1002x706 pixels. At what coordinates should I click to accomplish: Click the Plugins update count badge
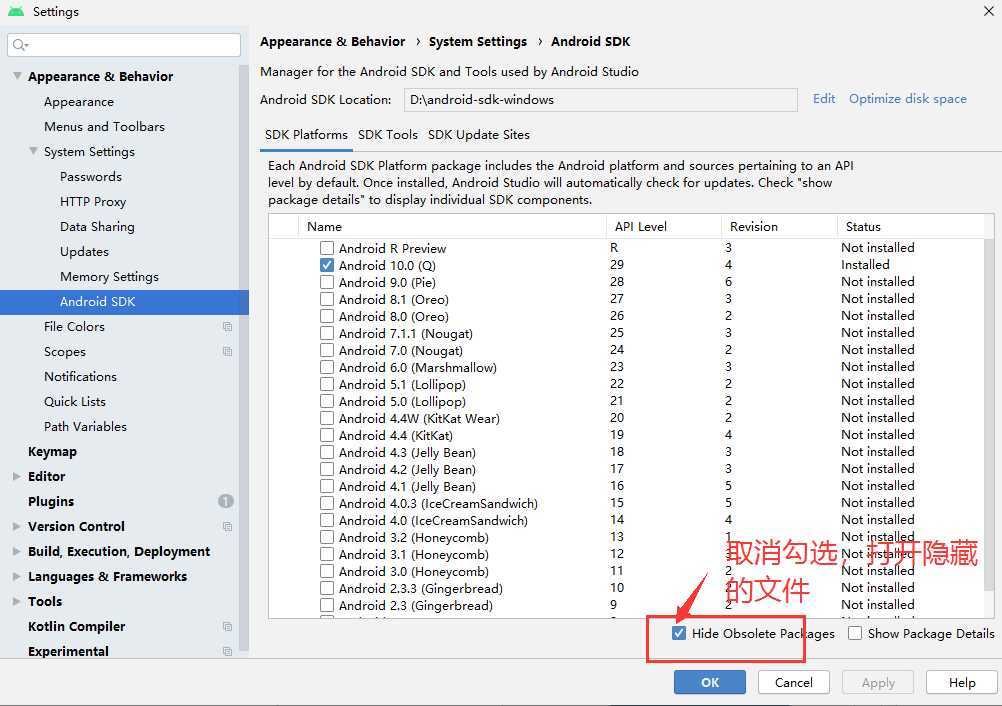coord(226,501)
